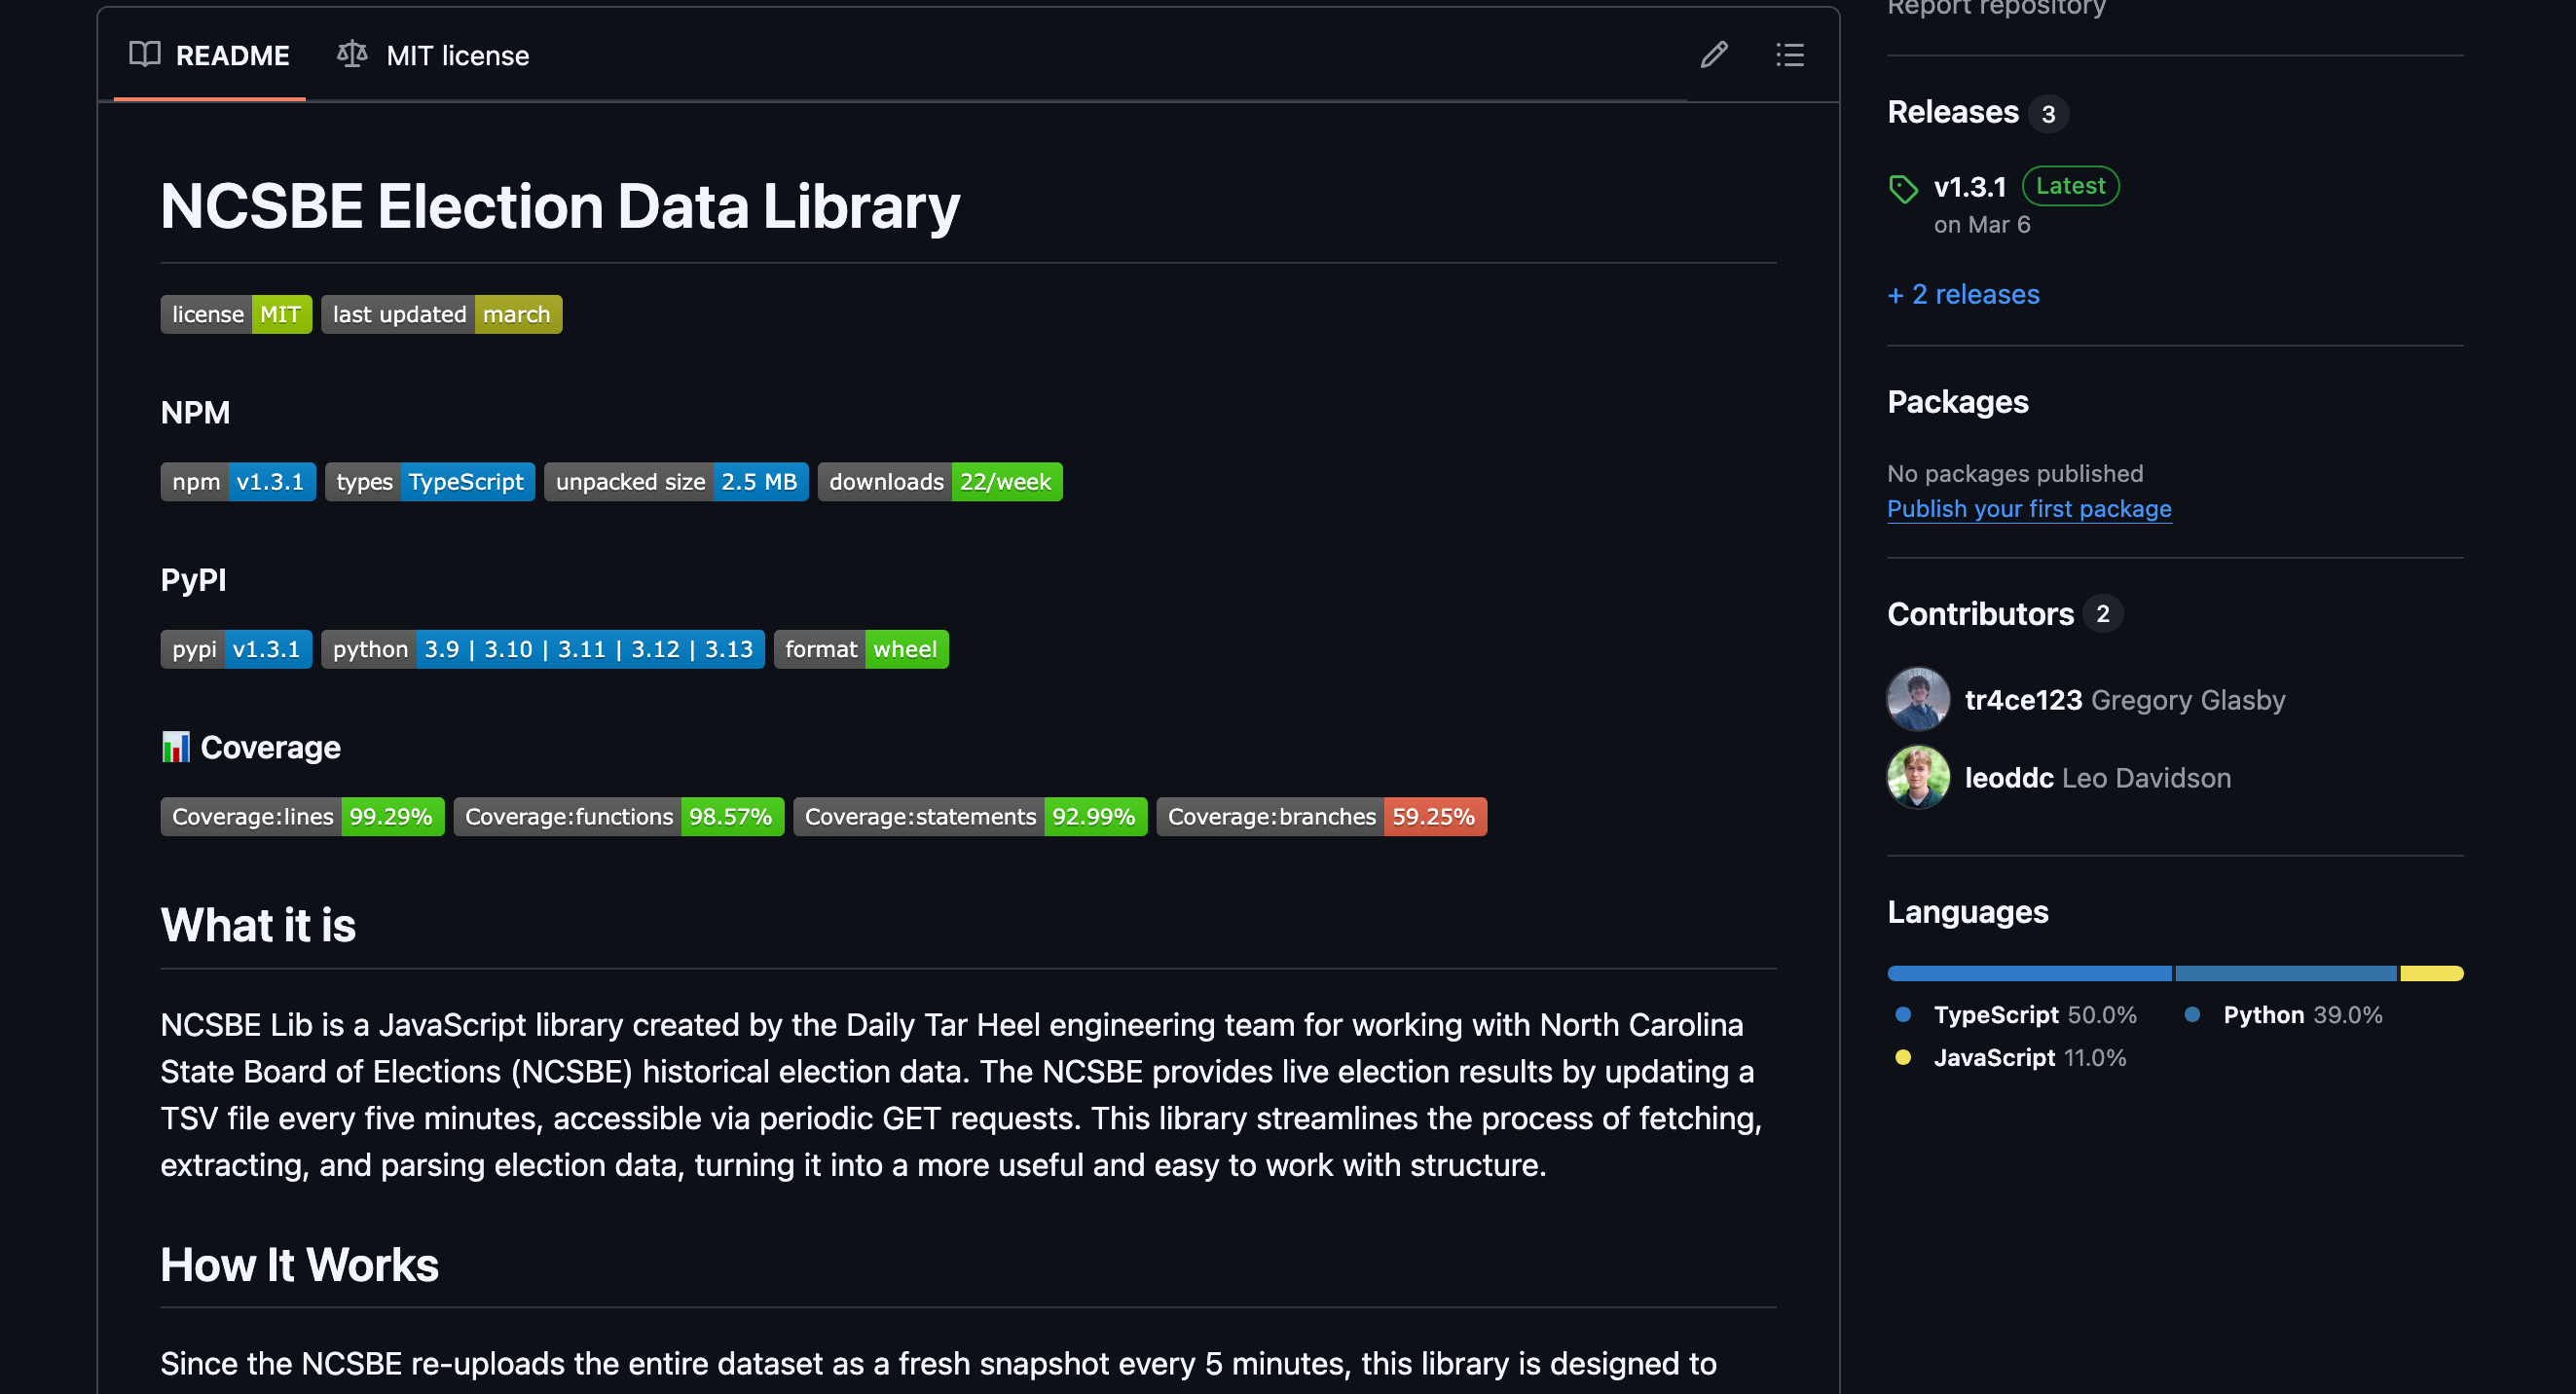Click the downloads 22/week badge
This screenshot has width=2576, height=1394.
(x=939, y=482)
